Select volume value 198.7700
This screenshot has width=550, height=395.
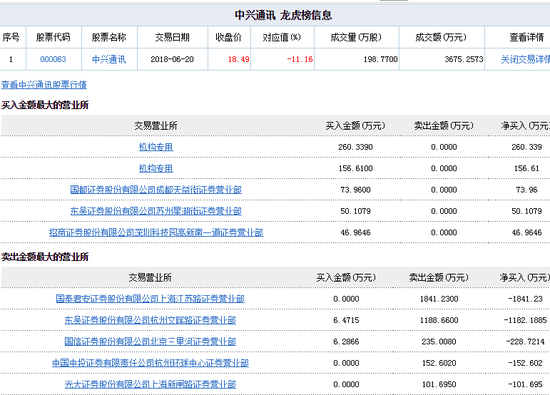pyautogui.click(x=381, y=59)
